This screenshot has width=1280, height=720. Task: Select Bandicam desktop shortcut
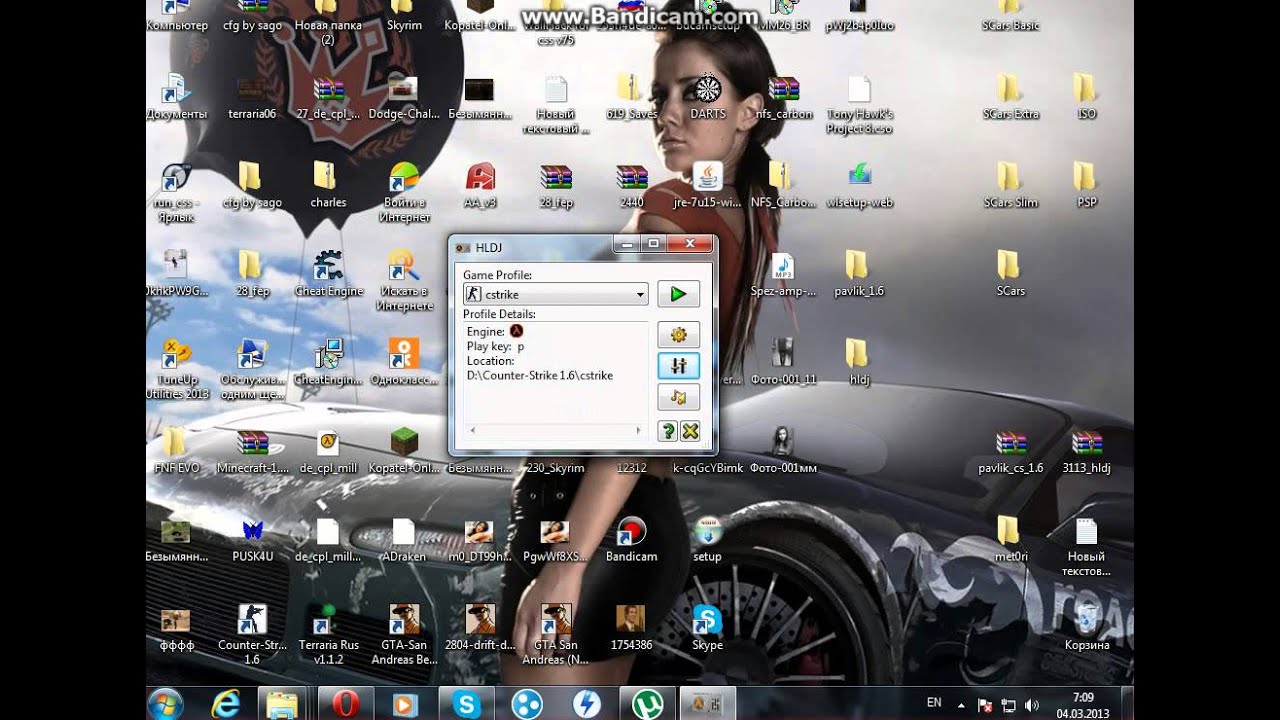coord(632,539)
